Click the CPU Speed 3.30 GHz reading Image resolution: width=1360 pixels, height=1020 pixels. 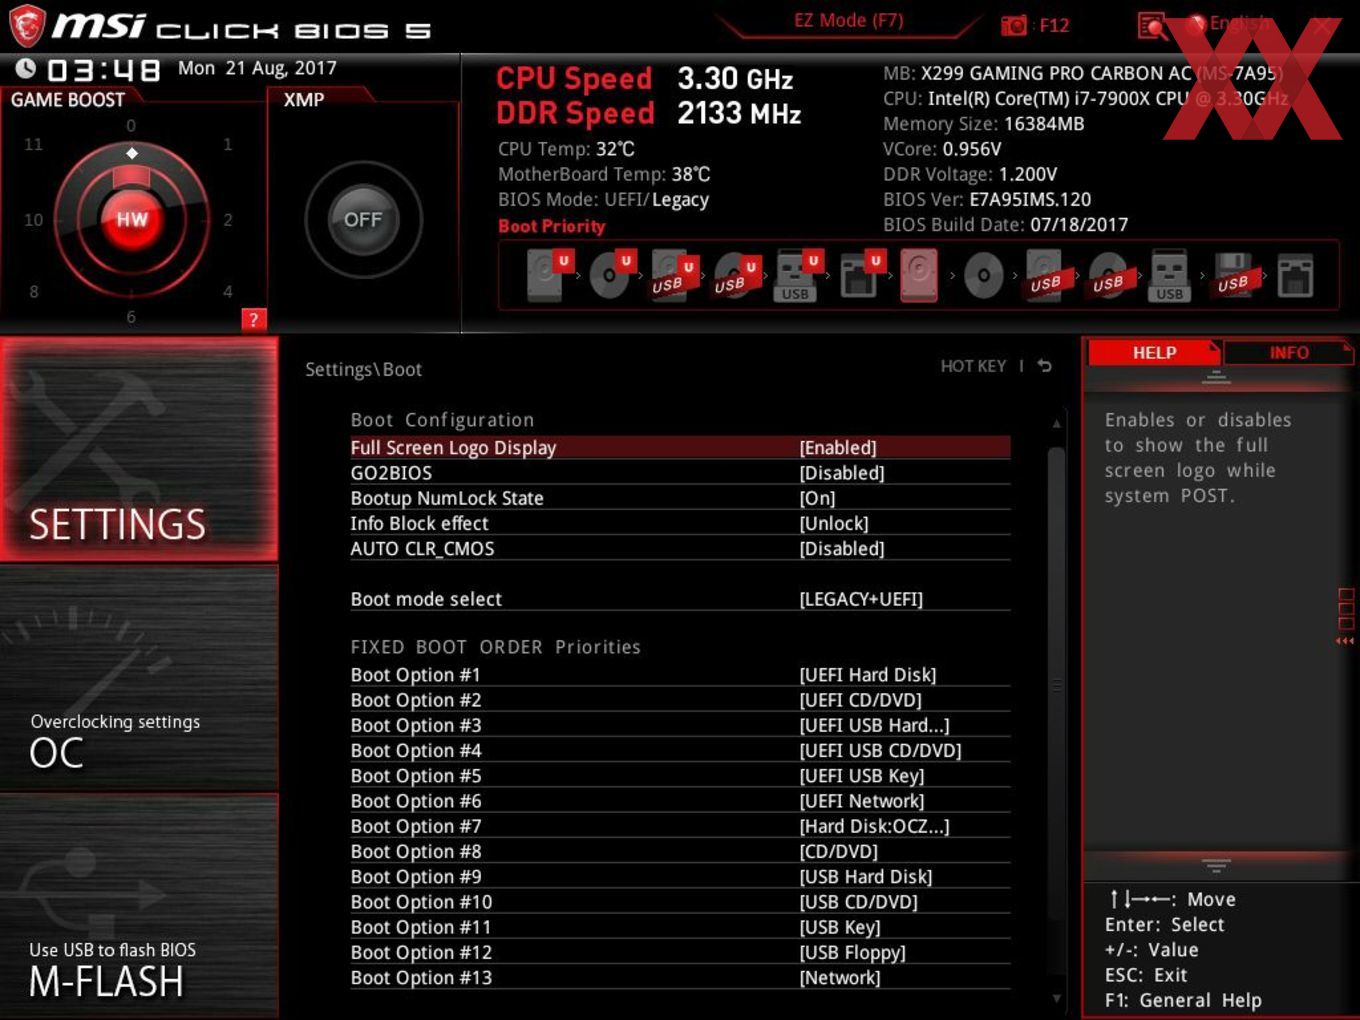pyautogui.click(x=645, y=78)
